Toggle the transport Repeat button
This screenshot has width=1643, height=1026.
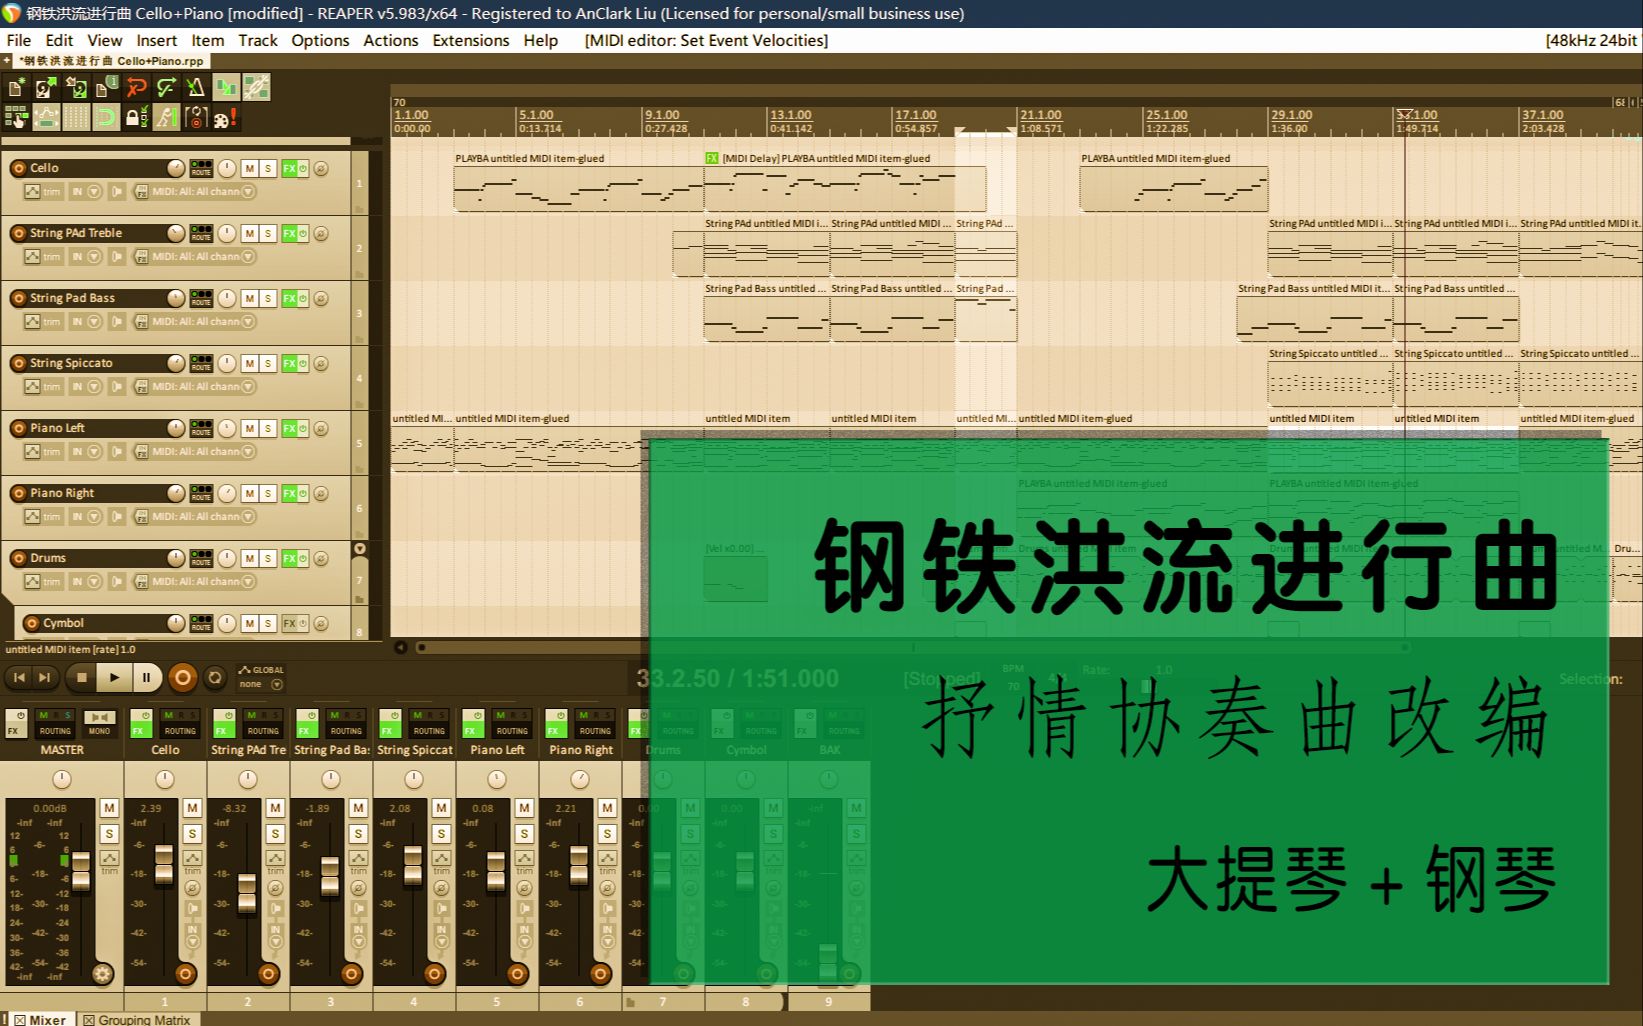point(215,677)
